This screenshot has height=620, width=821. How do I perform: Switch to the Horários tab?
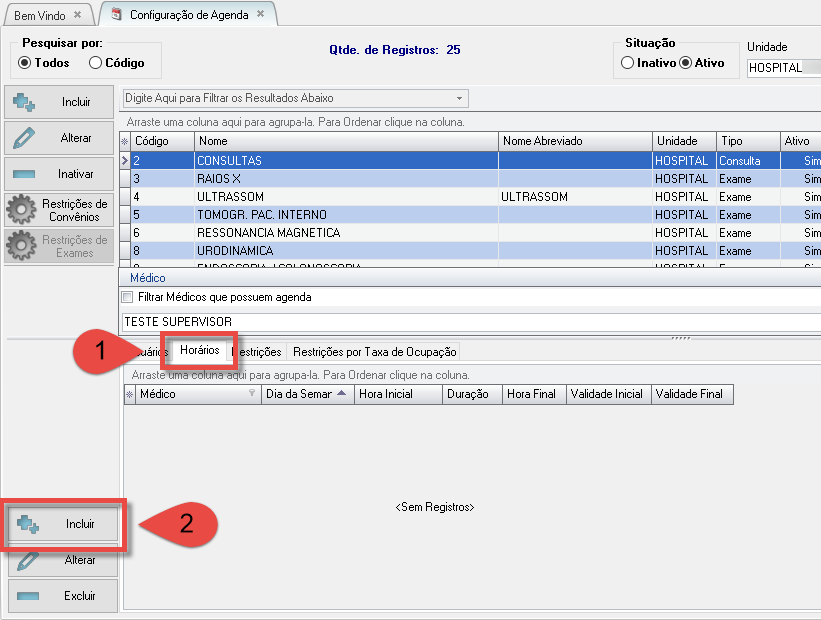[x=199, y=351]
